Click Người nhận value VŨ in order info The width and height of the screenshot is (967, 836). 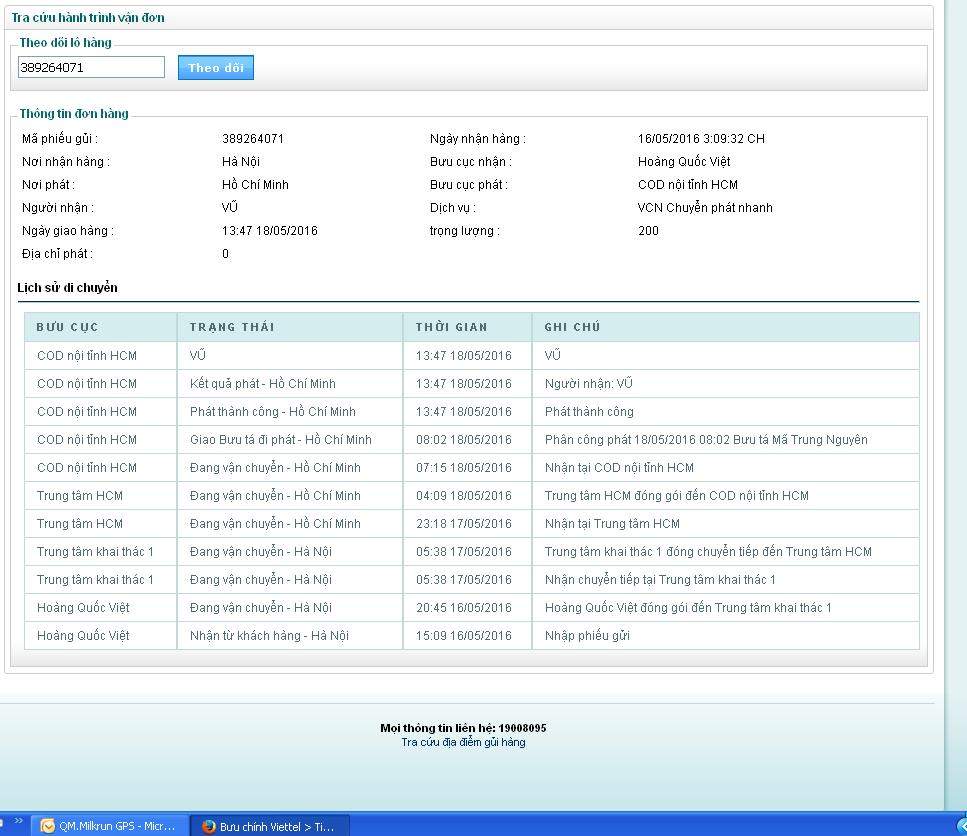pyautogui.click(x=229, y=207)
